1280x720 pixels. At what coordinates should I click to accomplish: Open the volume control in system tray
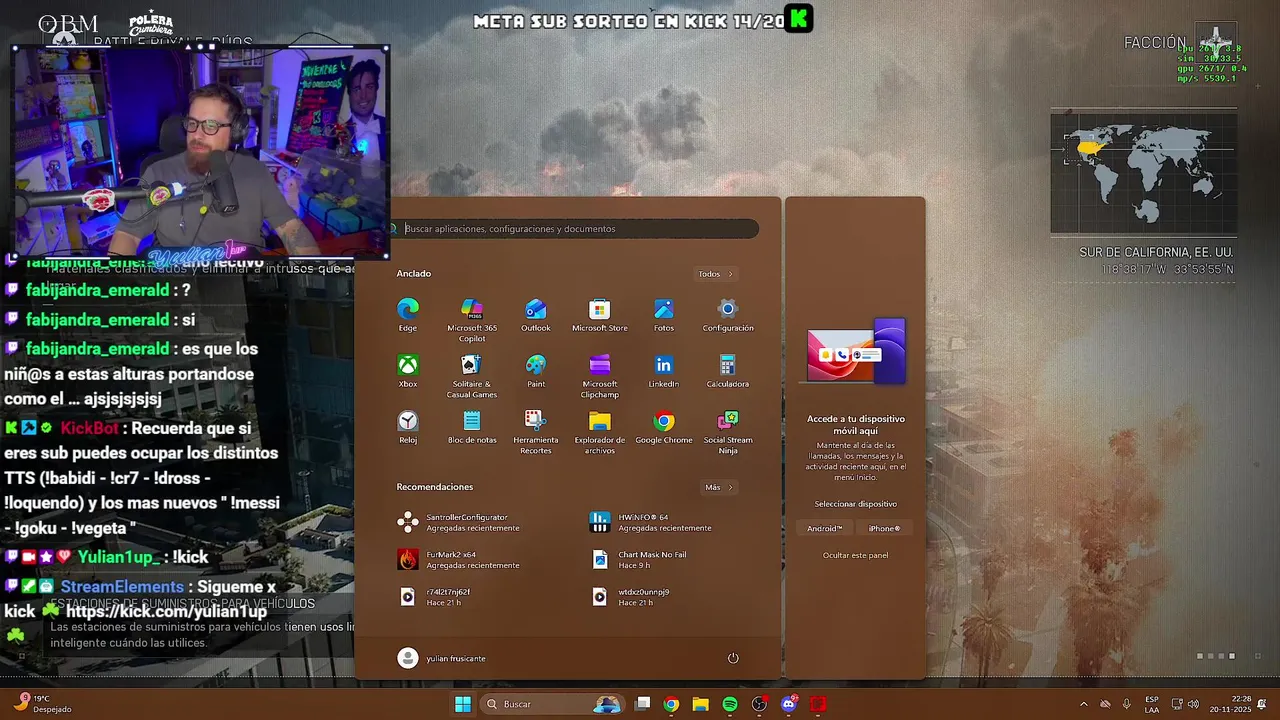click(1193, 704)
